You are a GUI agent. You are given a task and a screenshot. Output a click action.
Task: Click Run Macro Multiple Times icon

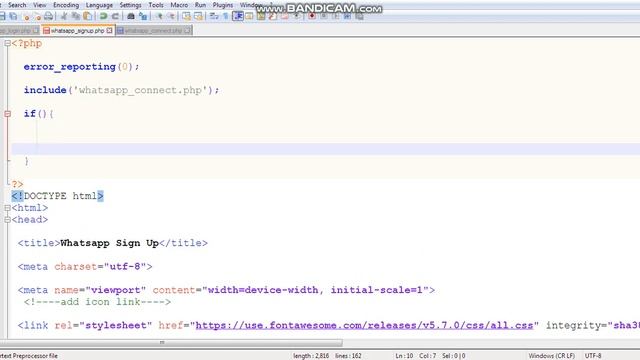click(x=347, y=16)
